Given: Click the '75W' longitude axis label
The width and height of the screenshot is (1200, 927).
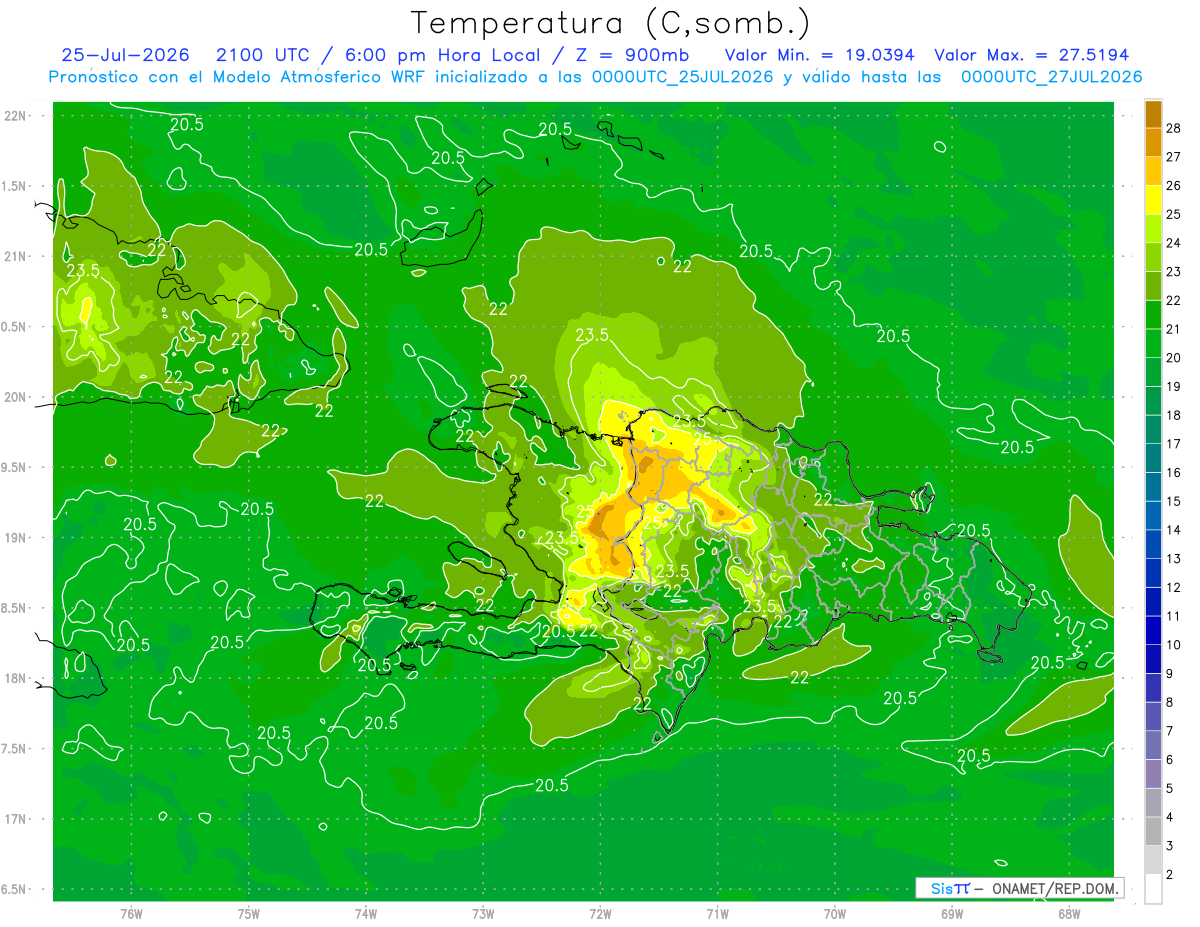Looking at the screenshot, I should 249,914.
